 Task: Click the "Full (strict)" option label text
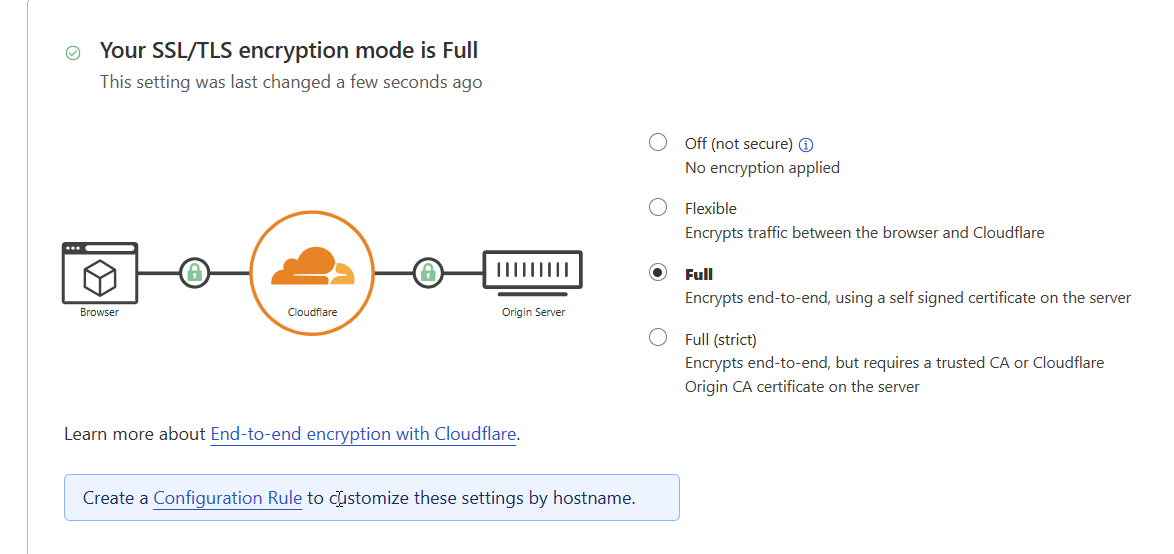720,339
